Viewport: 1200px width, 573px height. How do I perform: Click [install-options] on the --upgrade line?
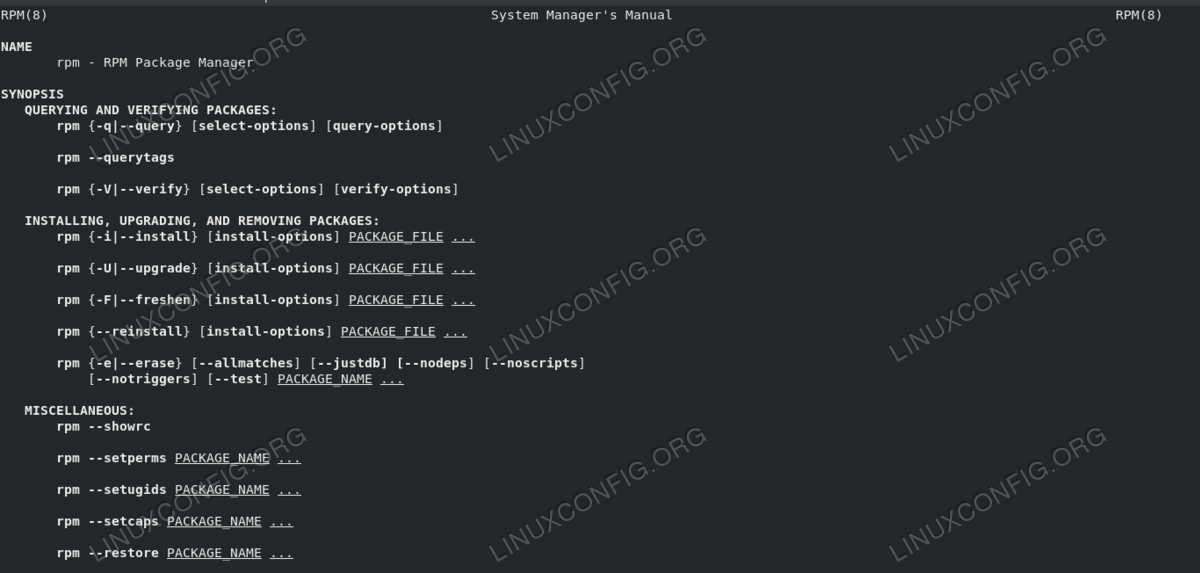274,268
